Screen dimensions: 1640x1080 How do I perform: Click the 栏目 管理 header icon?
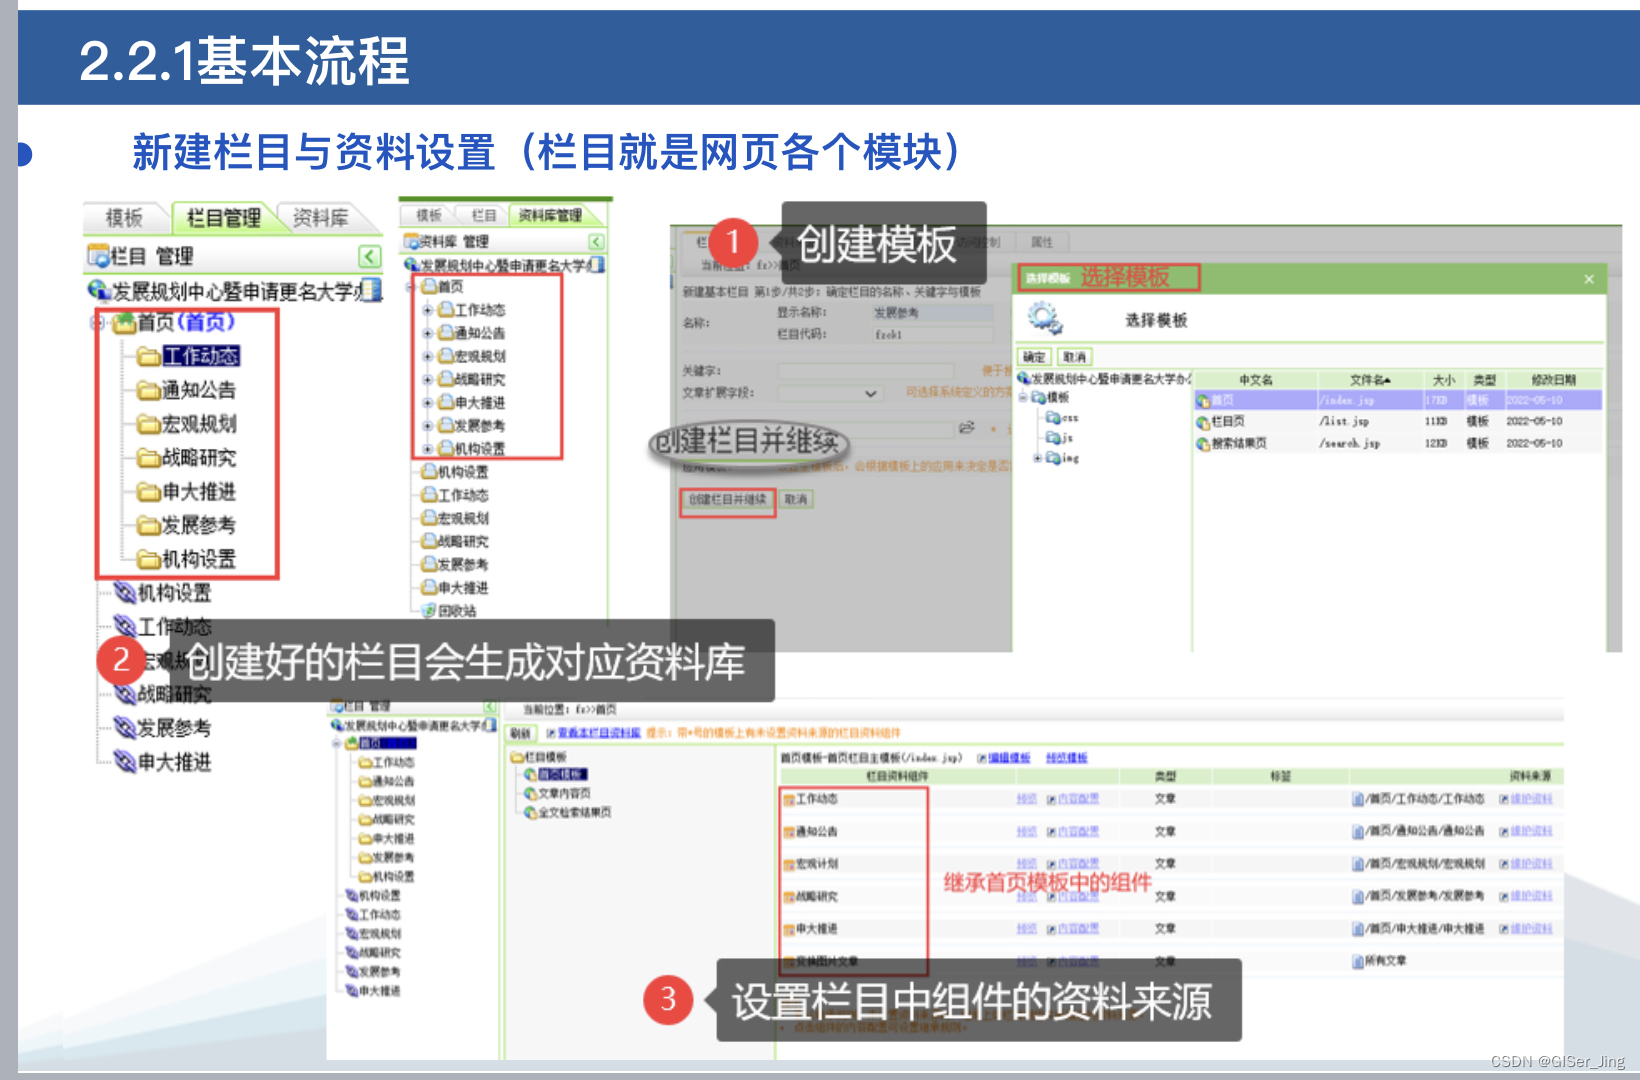(x=98, y=256)
